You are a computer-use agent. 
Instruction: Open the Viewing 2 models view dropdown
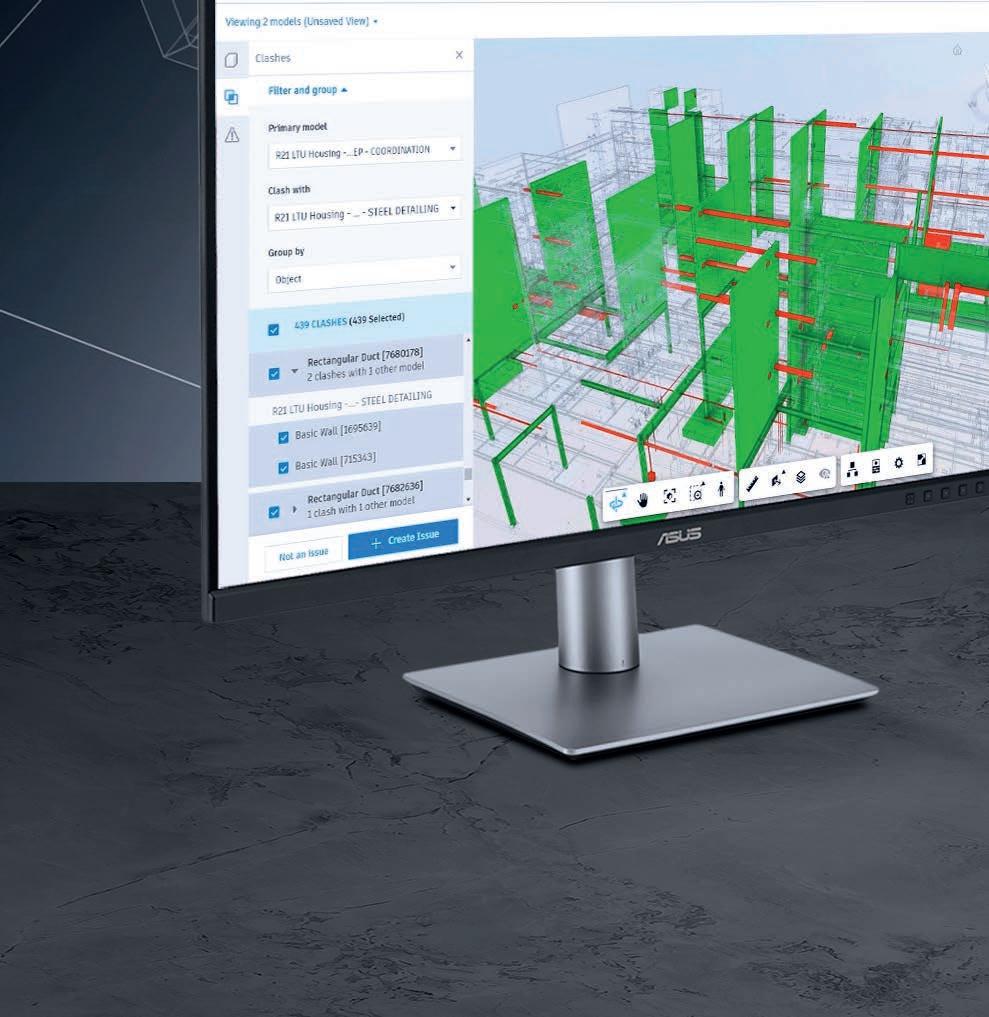301,21
